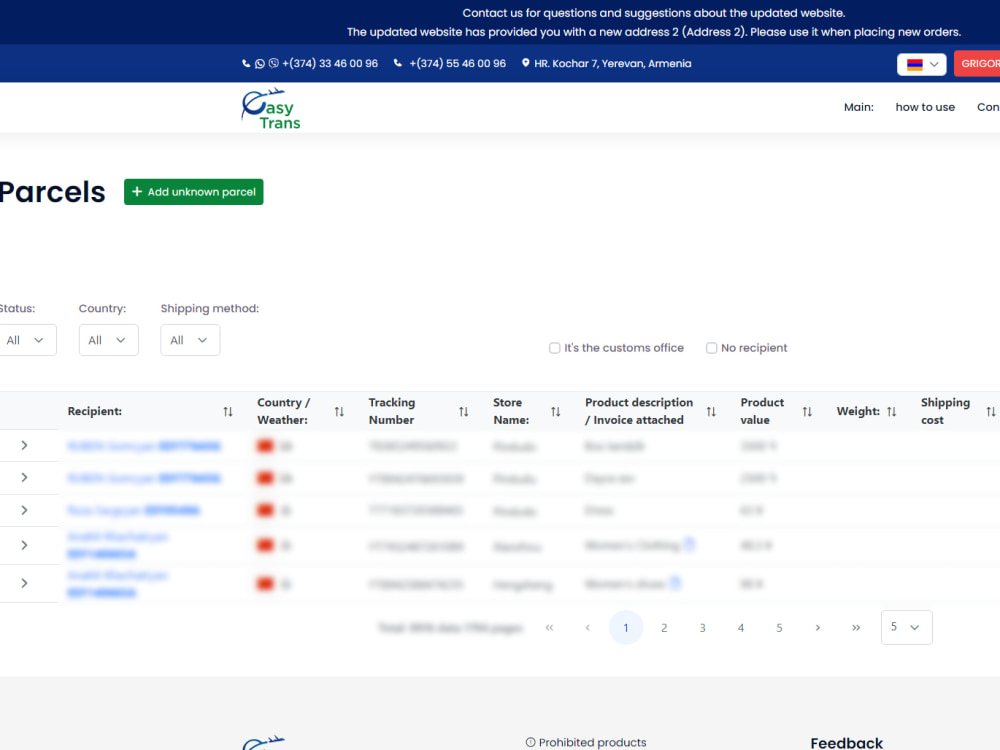Open invoice attachment icon in fourth row

click(689, 545)
